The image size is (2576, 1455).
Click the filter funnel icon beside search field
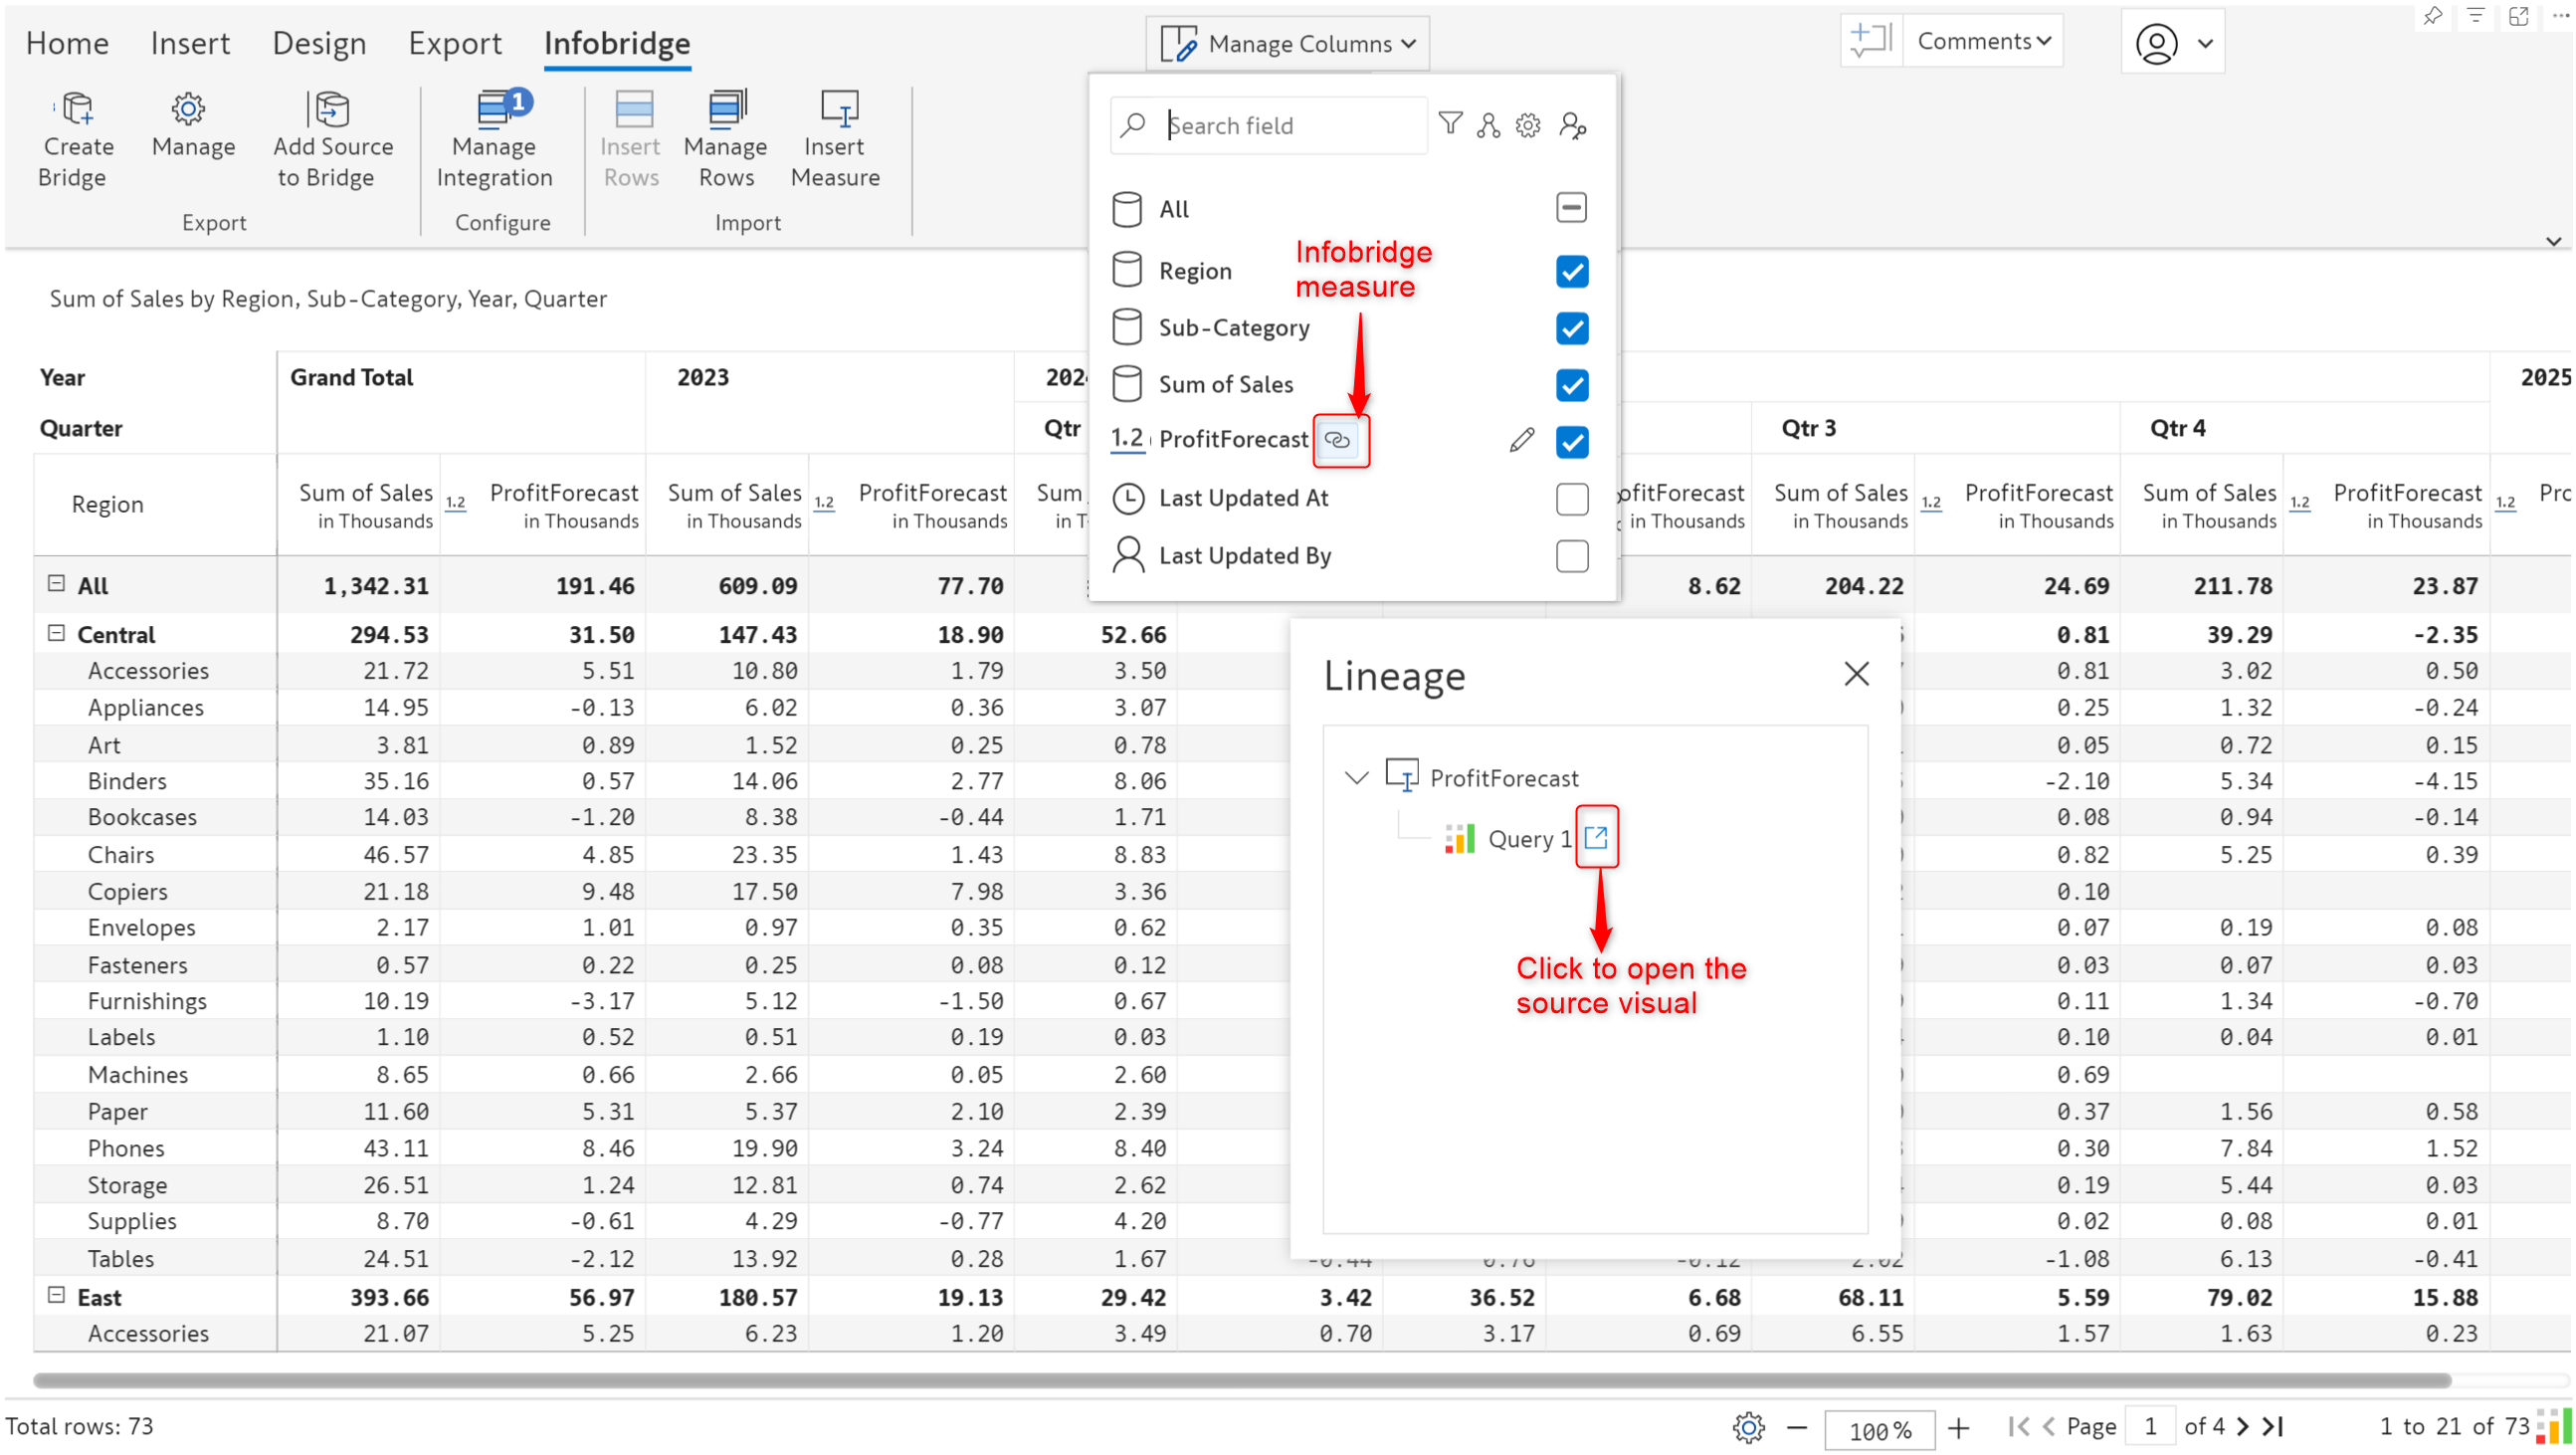pos(1449,124)
